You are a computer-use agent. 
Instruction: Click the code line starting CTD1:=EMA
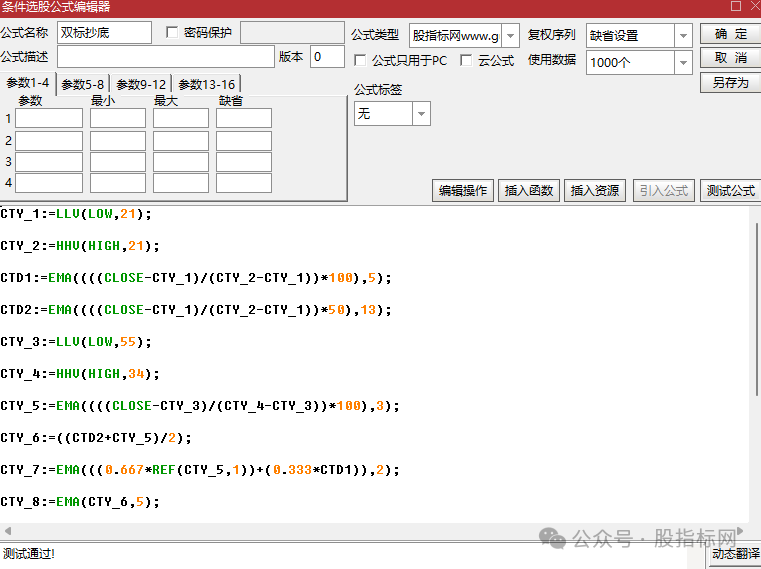point(196,278)
